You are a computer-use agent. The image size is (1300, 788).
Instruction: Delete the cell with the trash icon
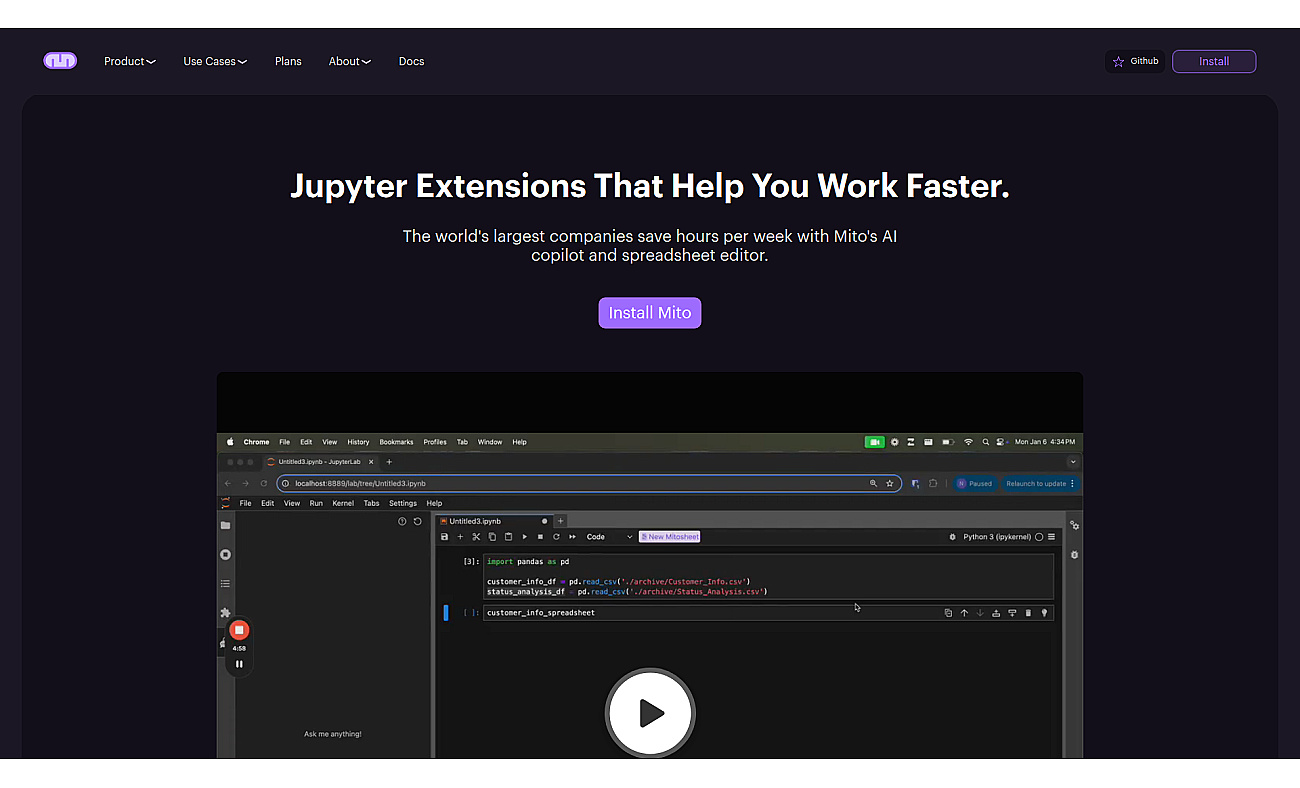pyautogui.click(x=1028, y=613)
